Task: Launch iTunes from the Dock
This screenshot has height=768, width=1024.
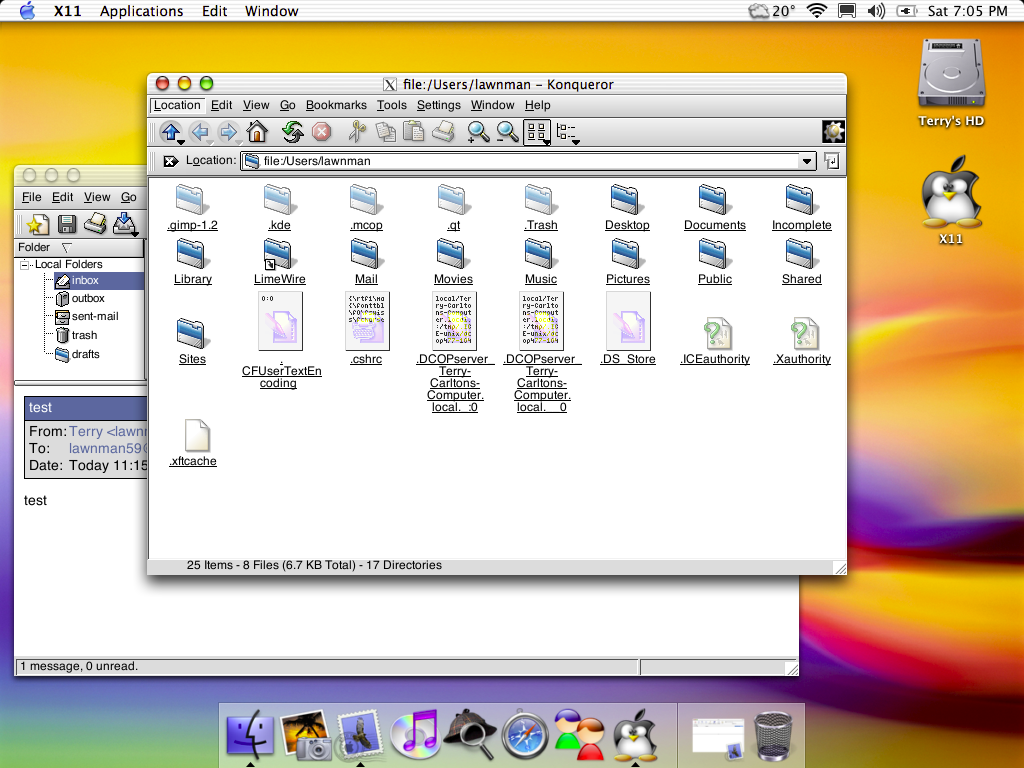Action: (414, 734)
